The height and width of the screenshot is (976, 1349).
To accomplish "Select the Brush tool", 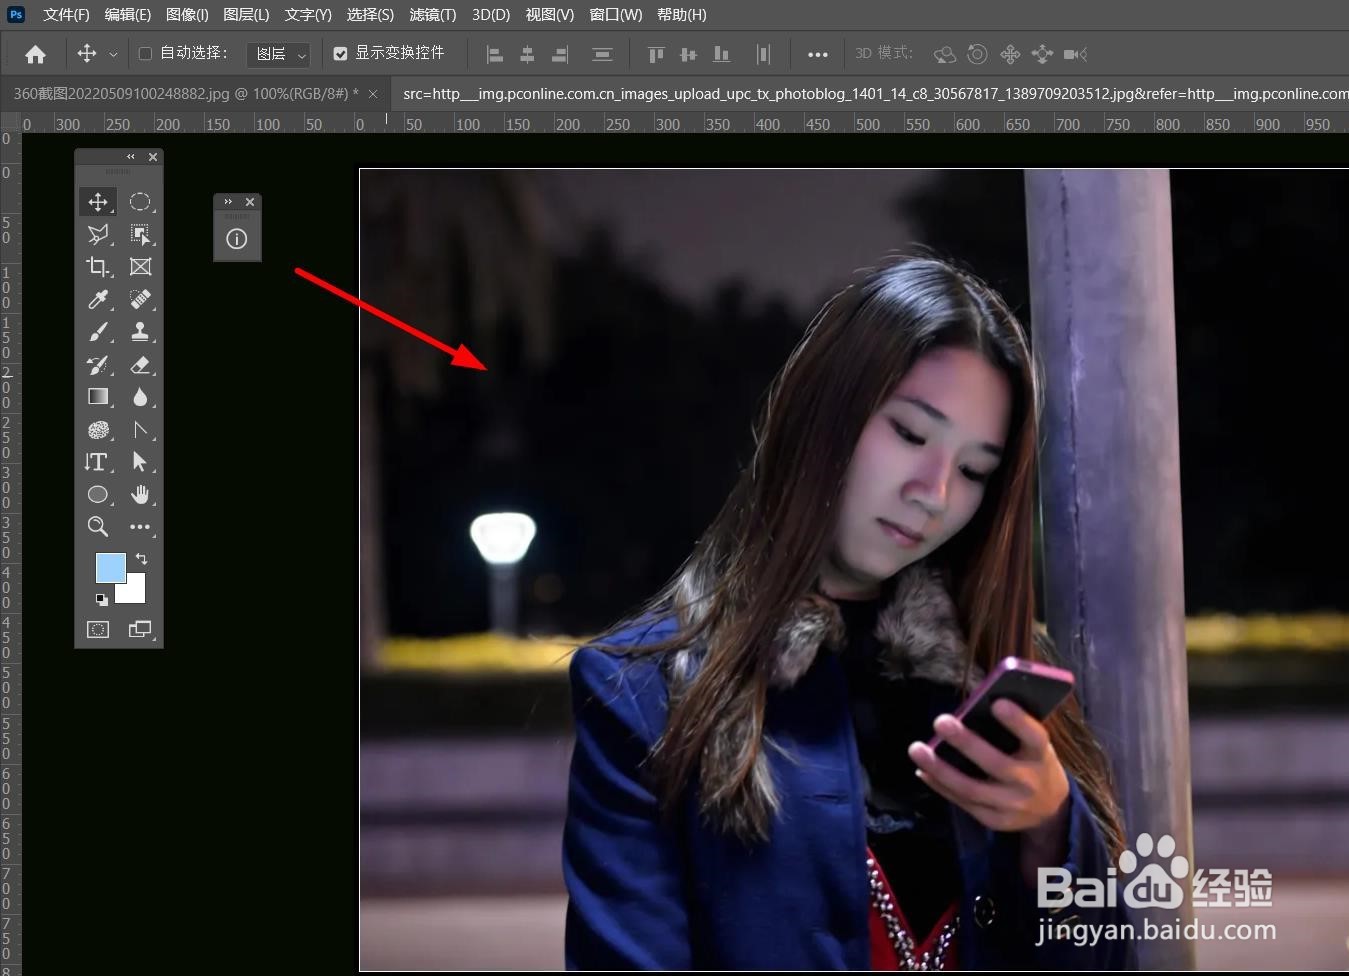I will [98, 332].
